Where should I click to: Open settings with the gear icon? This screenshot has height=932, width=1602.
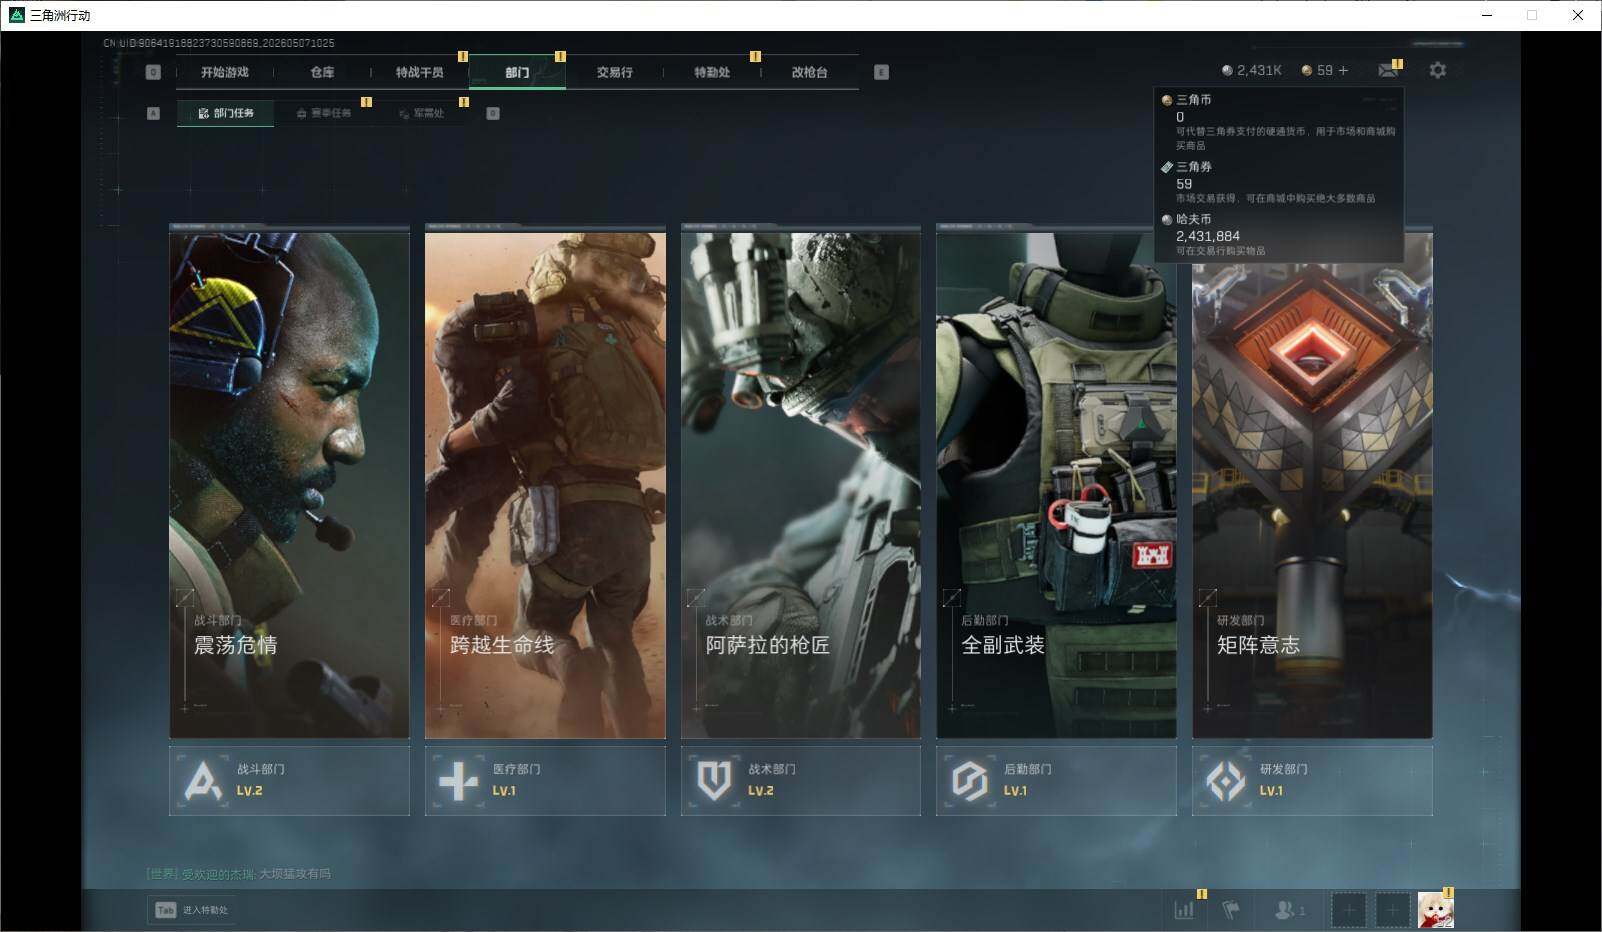[x=1438, y=70]
